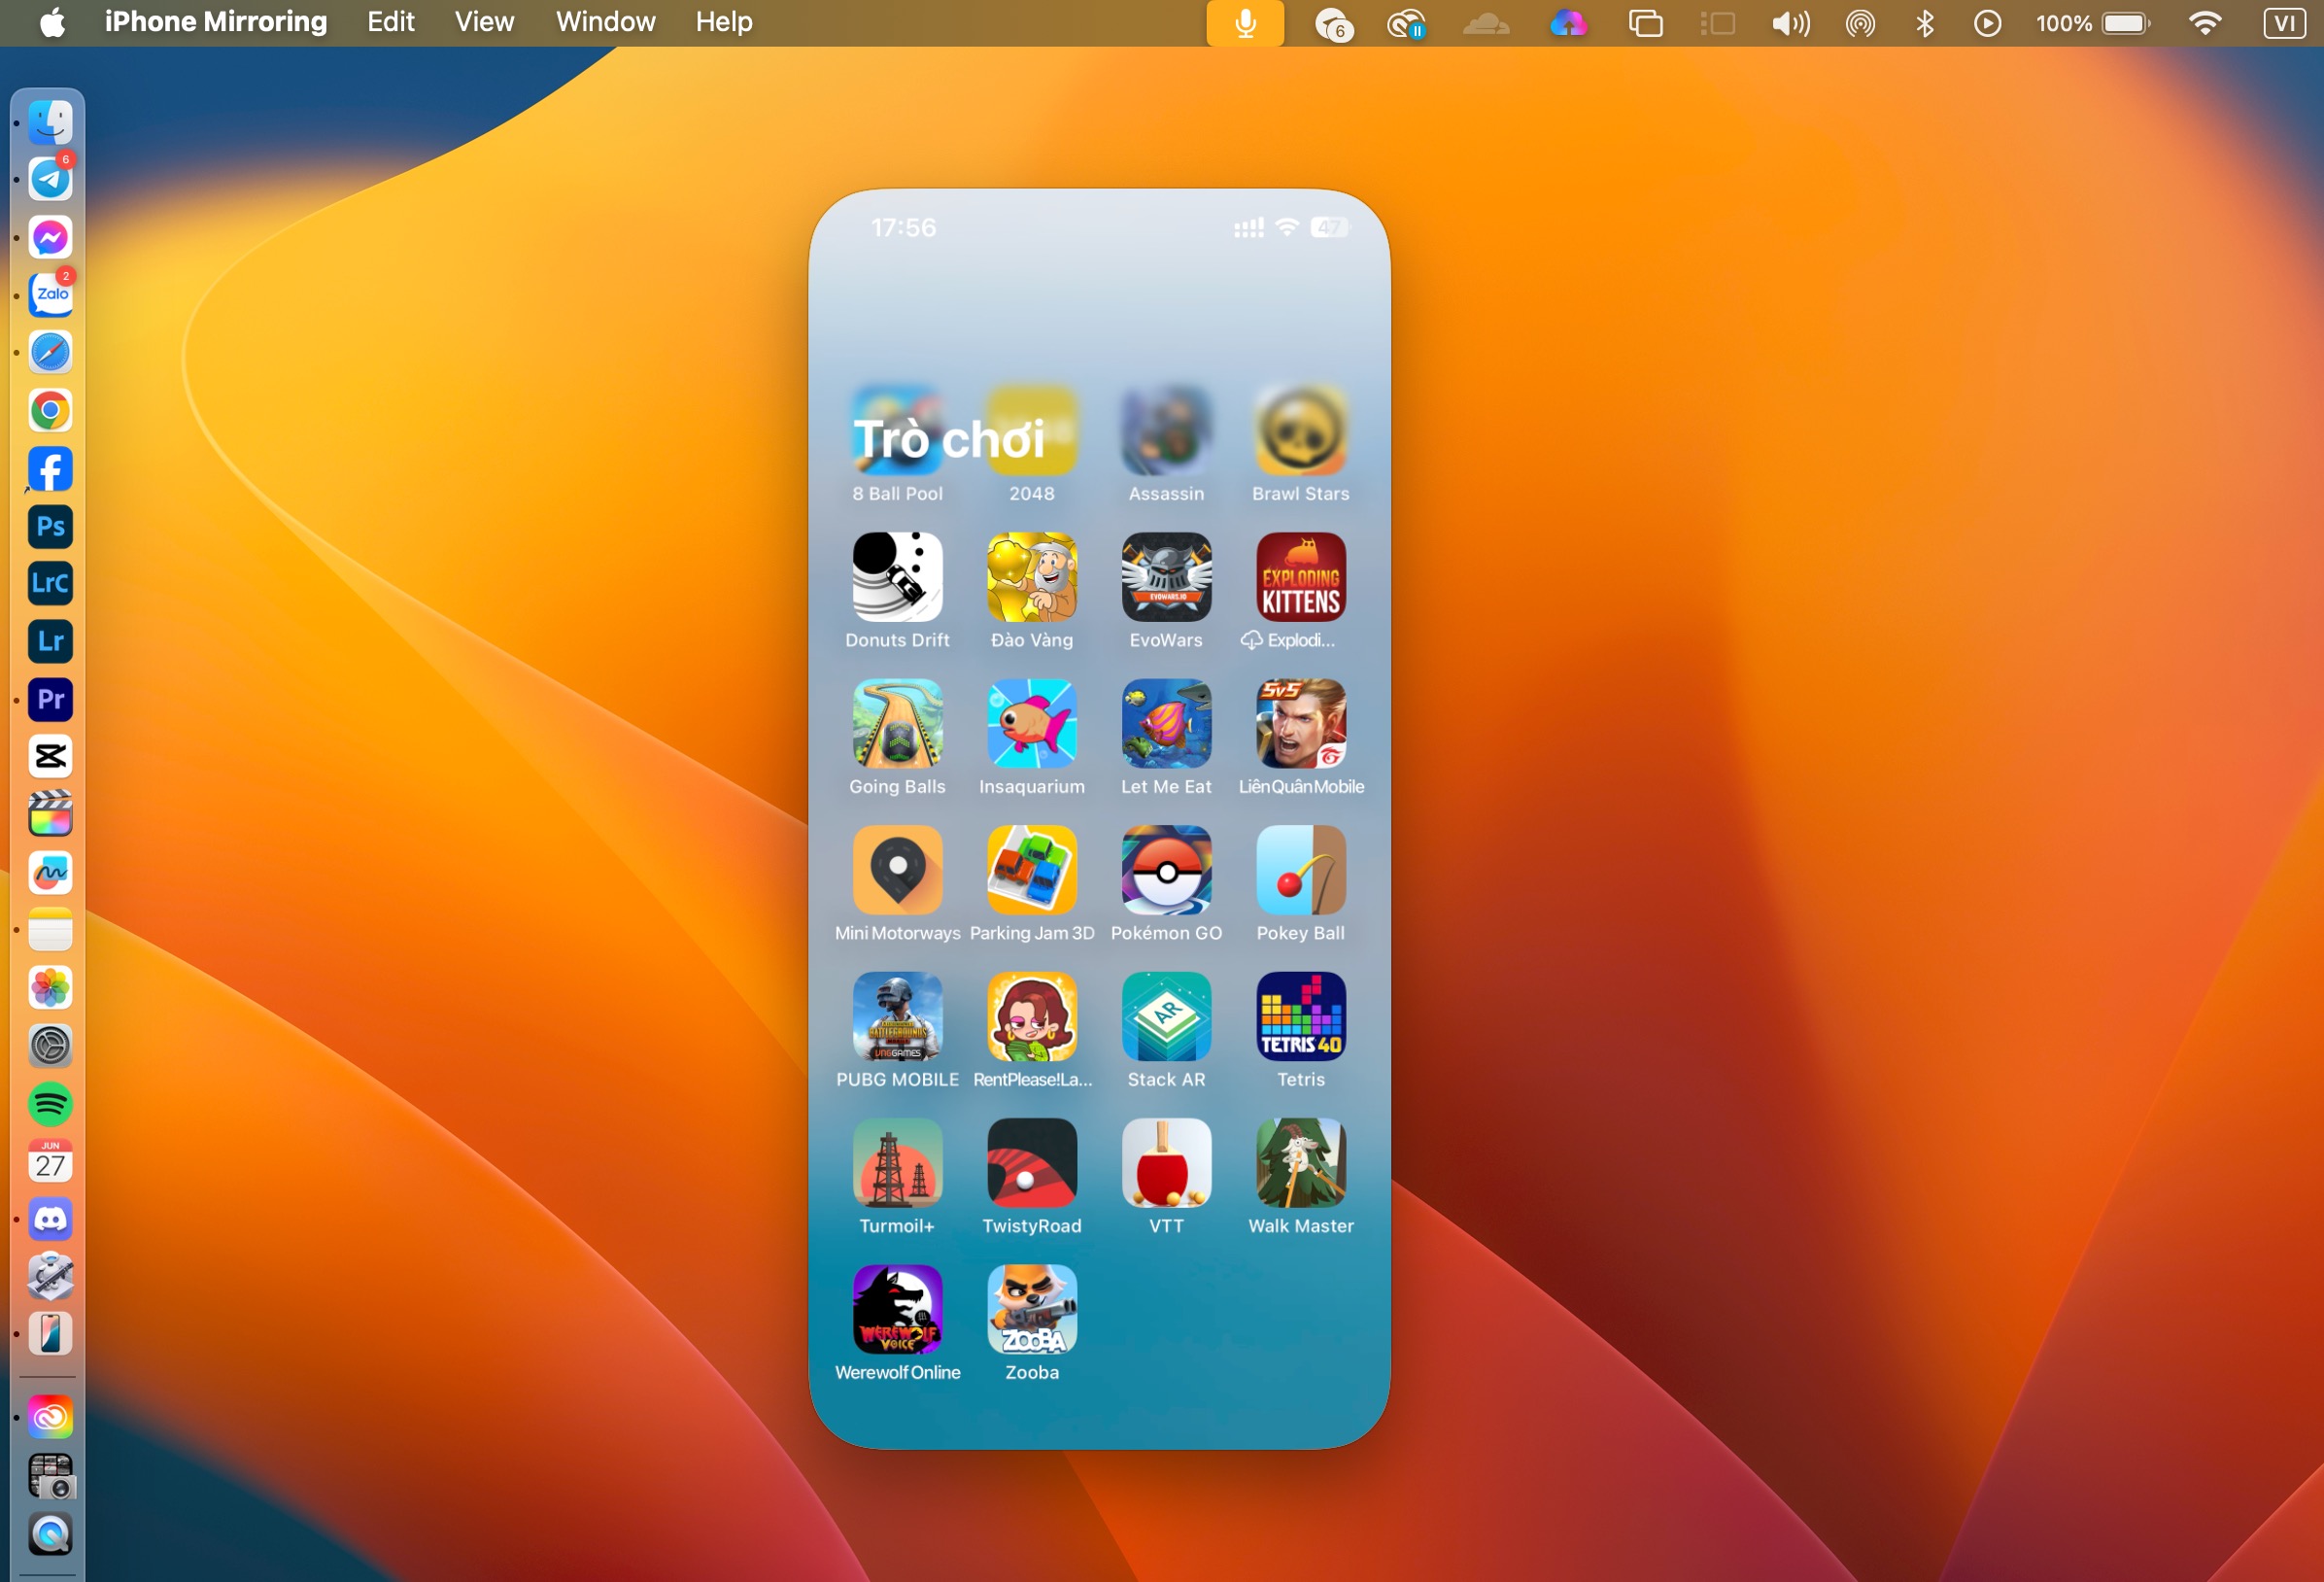2324x1582 pixels.
Task: Open Mini Motorways game
Action: [x=897, y=869]
